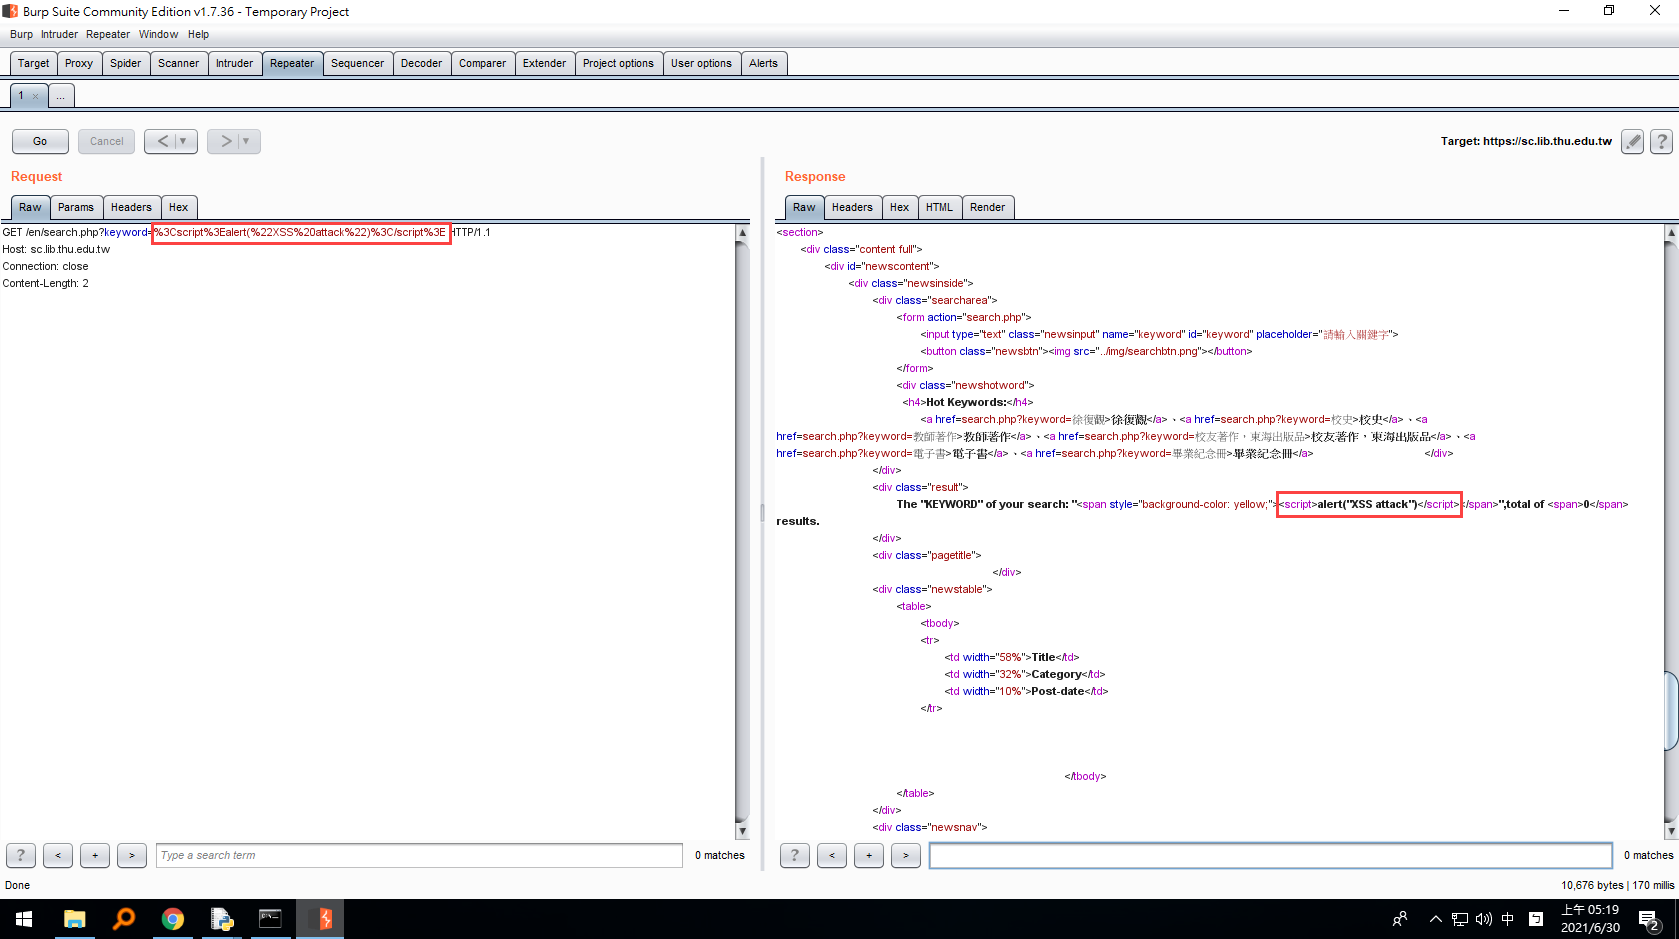This screenshot has width=1679, height=939.
Task: Go to next request search match
Action: pyautogui.click(x=132, y=855)
